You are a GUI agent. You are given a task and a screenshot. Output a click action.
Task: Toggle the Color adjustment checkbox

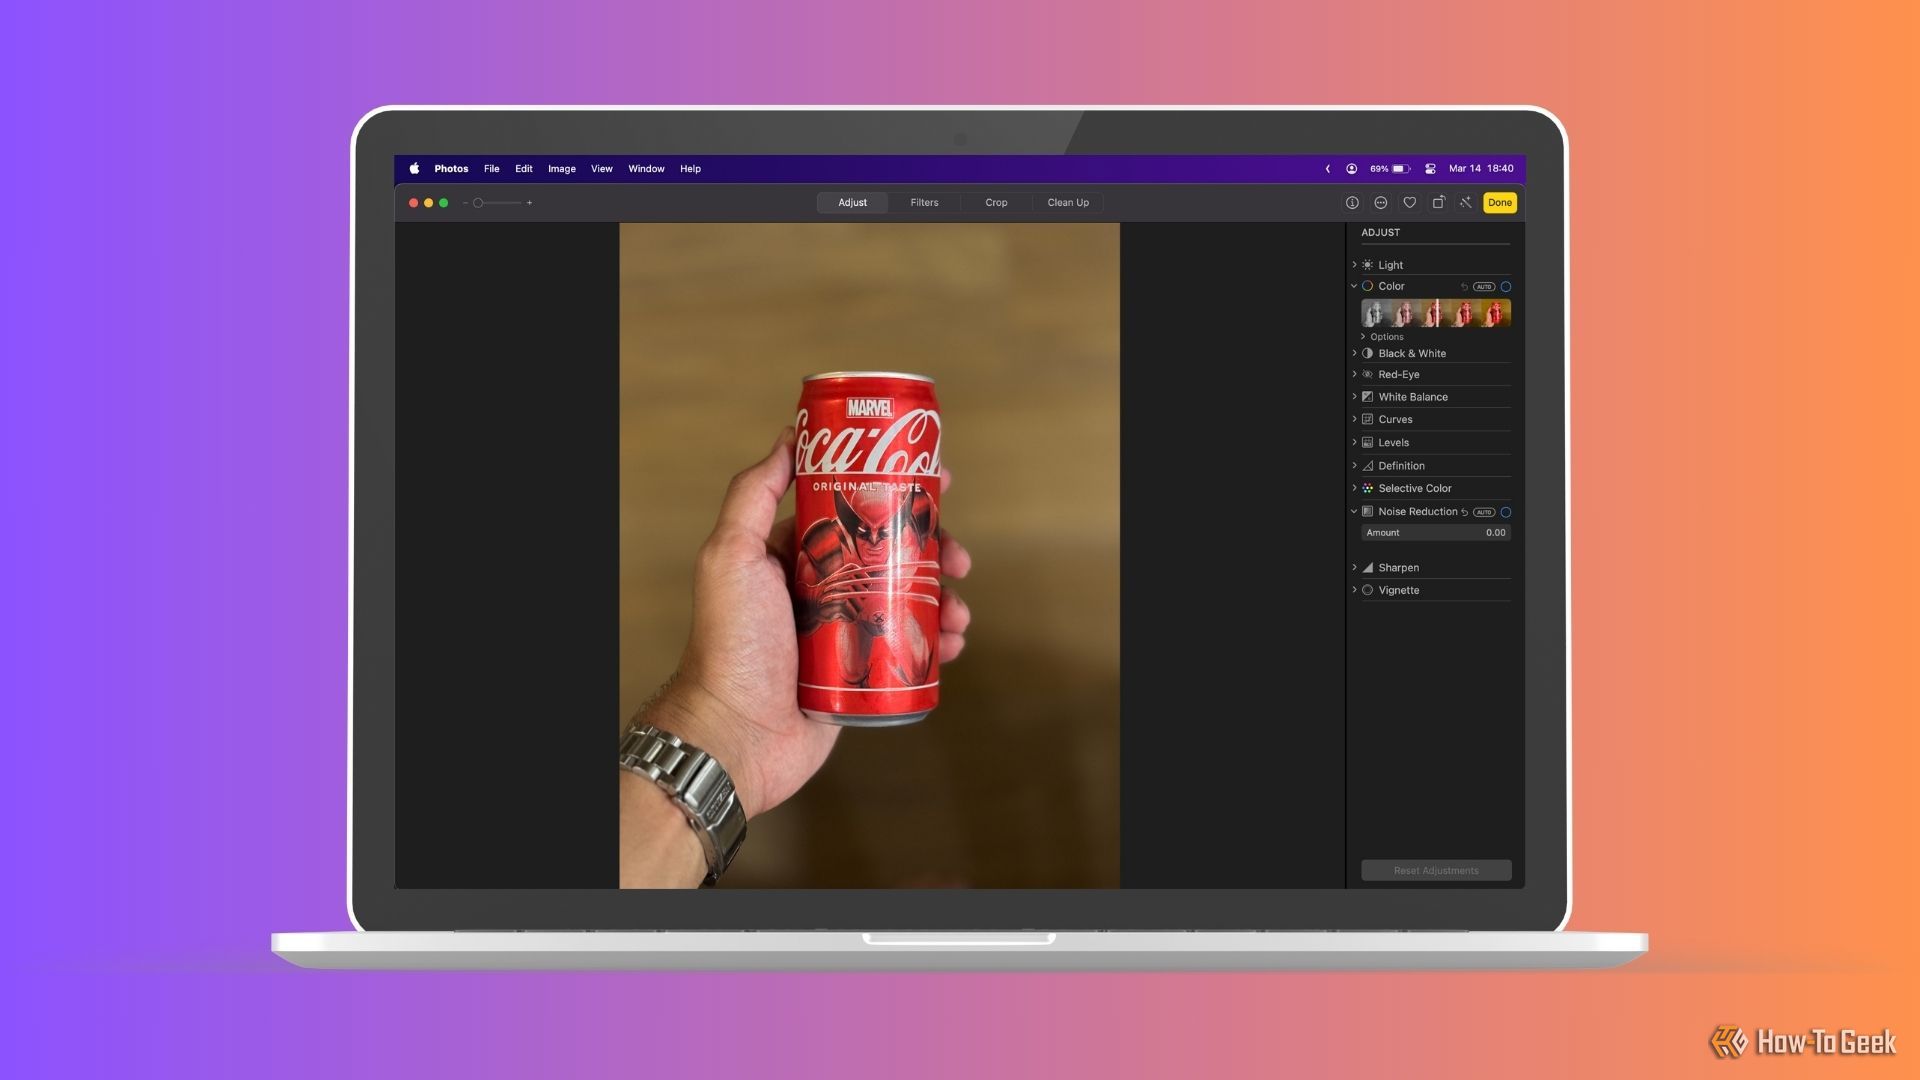tap(1505, 286)
